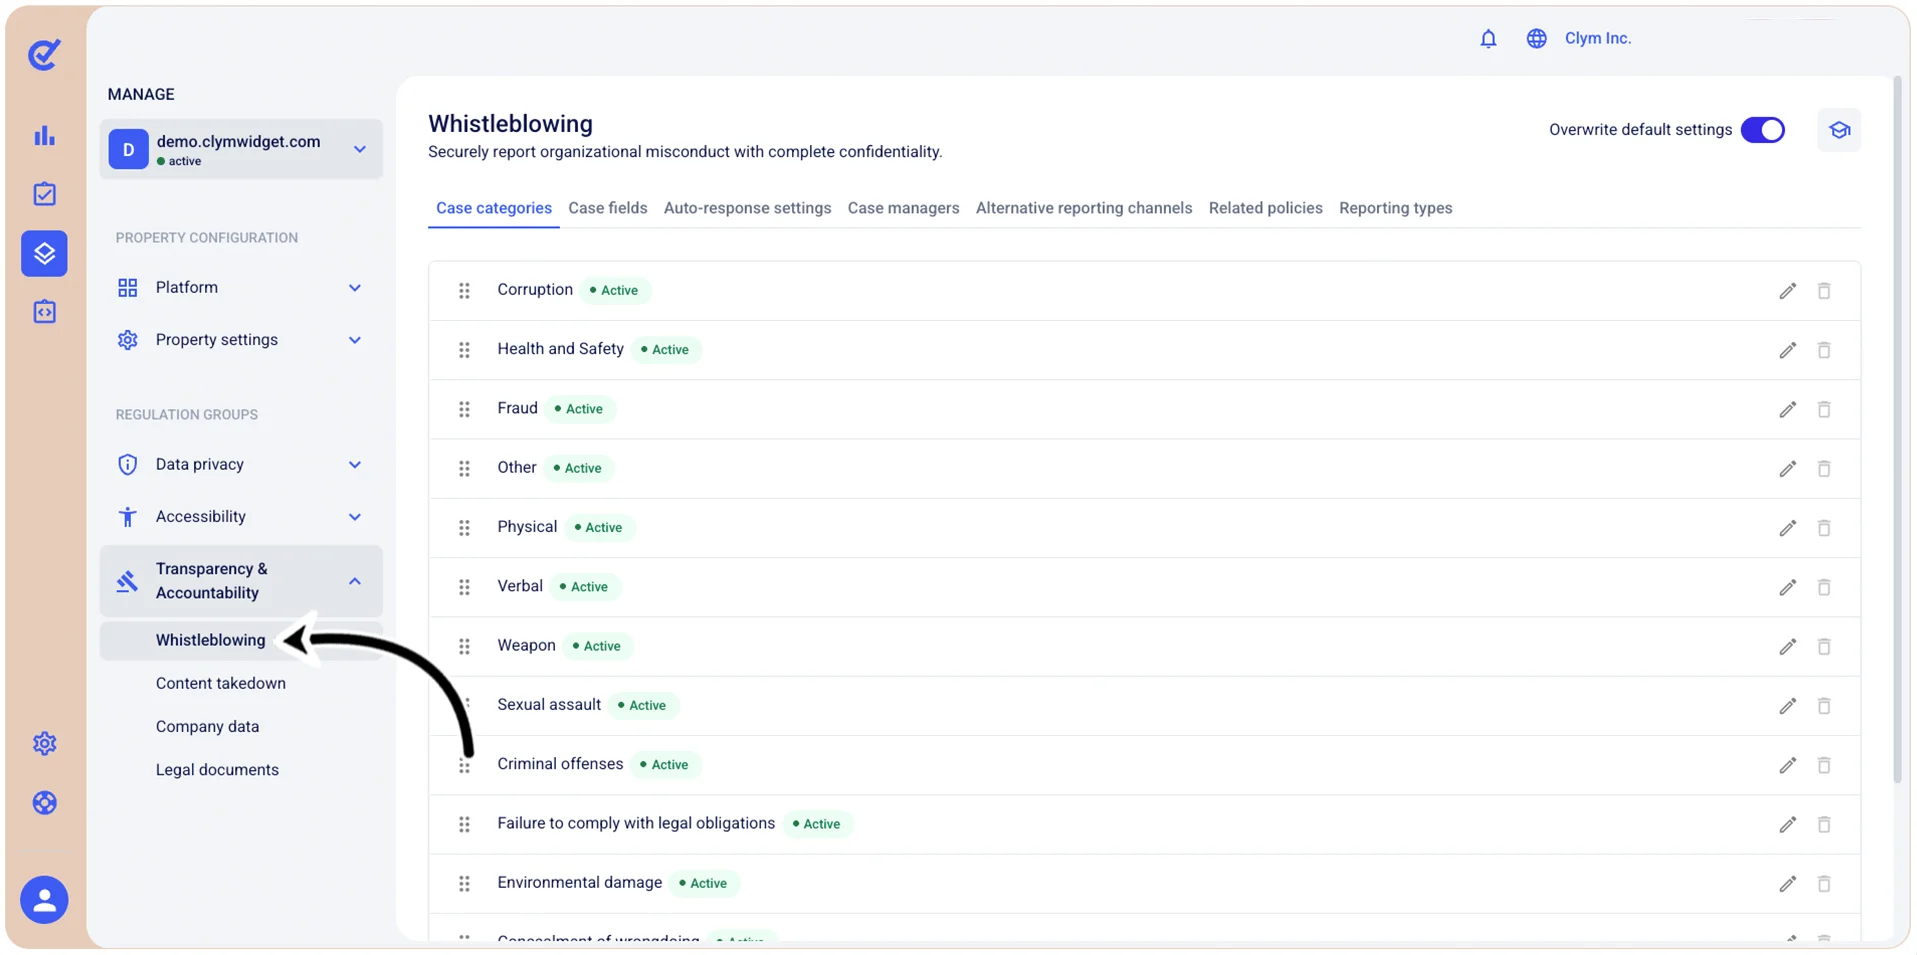Open the settings gear in sidebar

coord(44,743)
